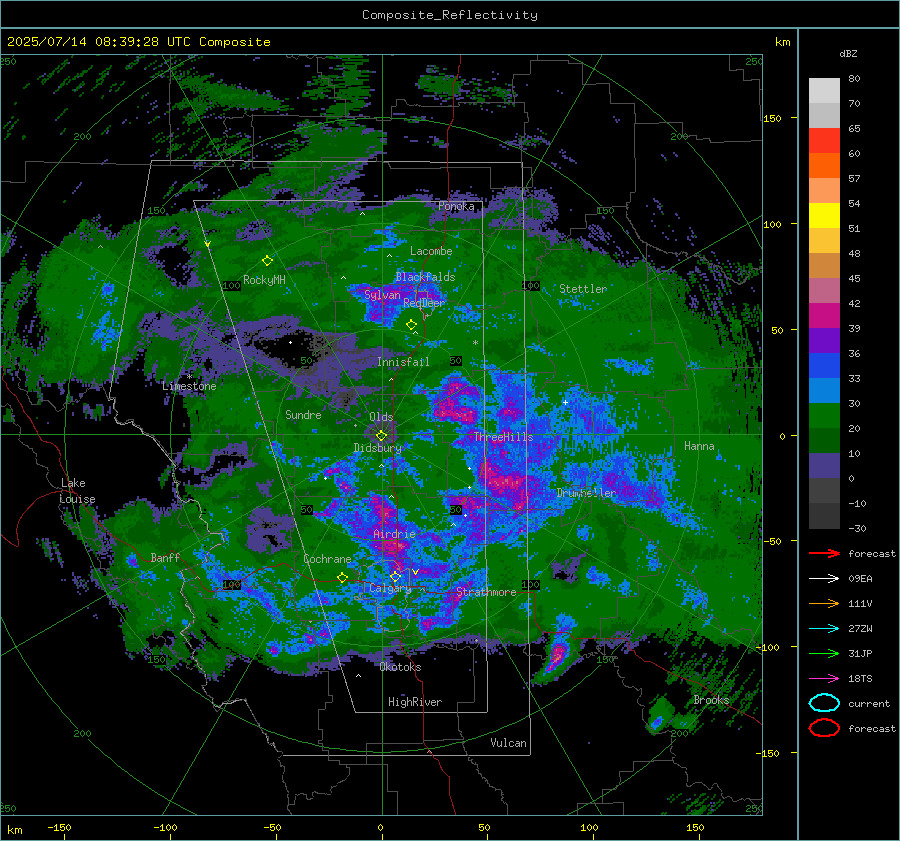Click the Stettler city label
This screenshot has height=841, width=900.
583,289
